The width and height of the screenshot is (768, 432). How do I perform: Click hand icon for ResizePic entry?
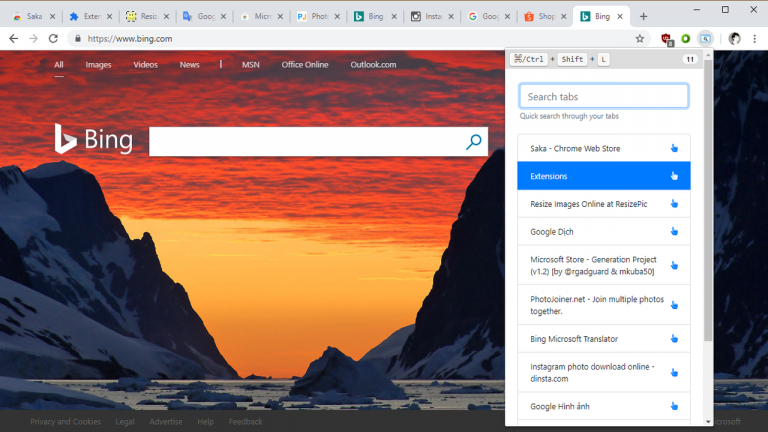coord(674,204)
